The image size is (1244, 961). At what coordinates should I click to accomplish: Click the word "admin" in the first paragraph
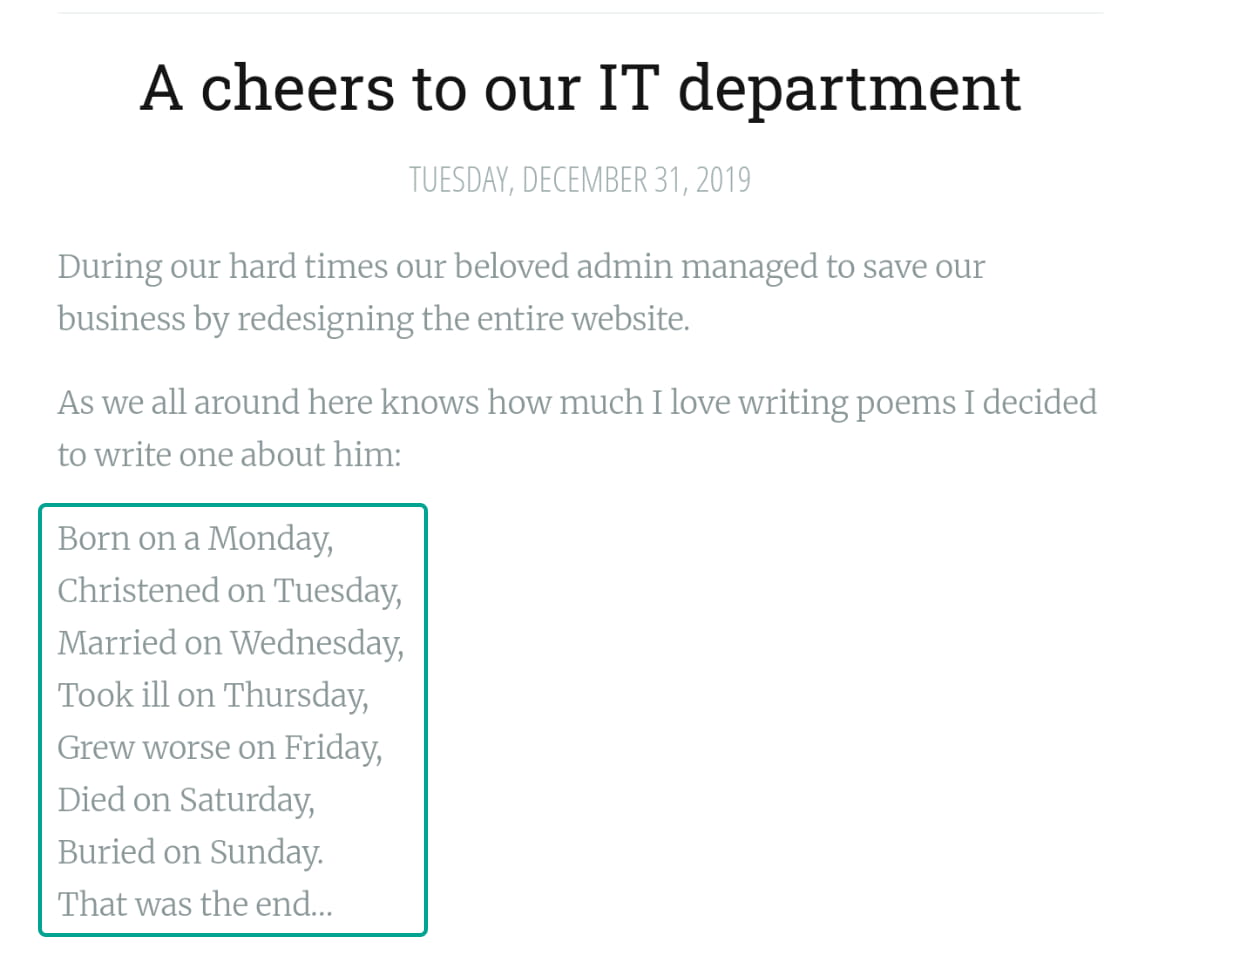[624, 267]
